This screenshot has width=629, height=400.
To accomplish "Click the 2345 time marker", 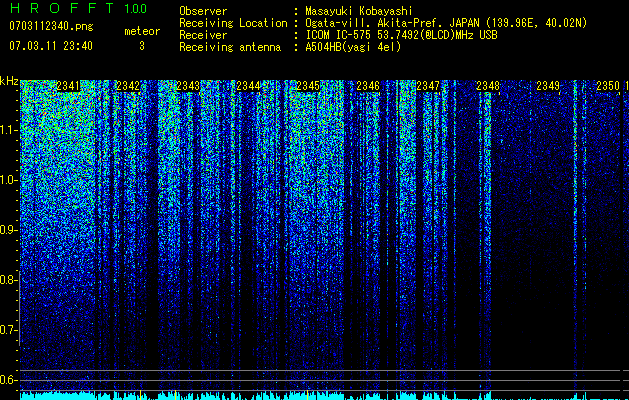I will (x=308, y=86).
